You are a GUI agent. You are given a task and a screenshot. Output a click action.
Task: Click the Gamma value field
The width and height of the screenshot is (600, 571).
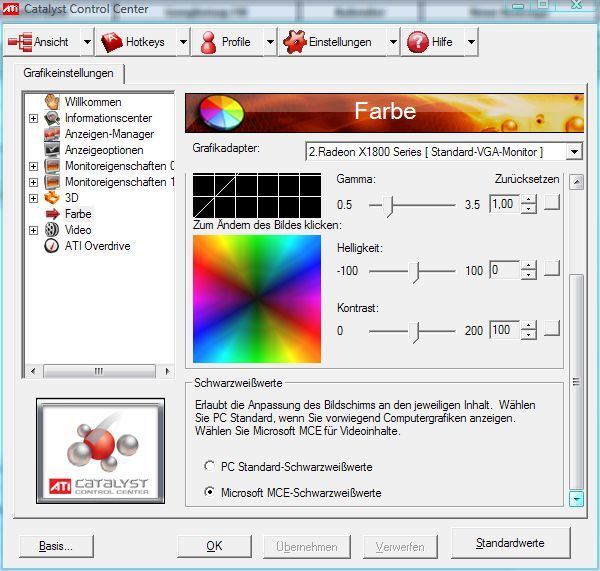pos(505,204)
